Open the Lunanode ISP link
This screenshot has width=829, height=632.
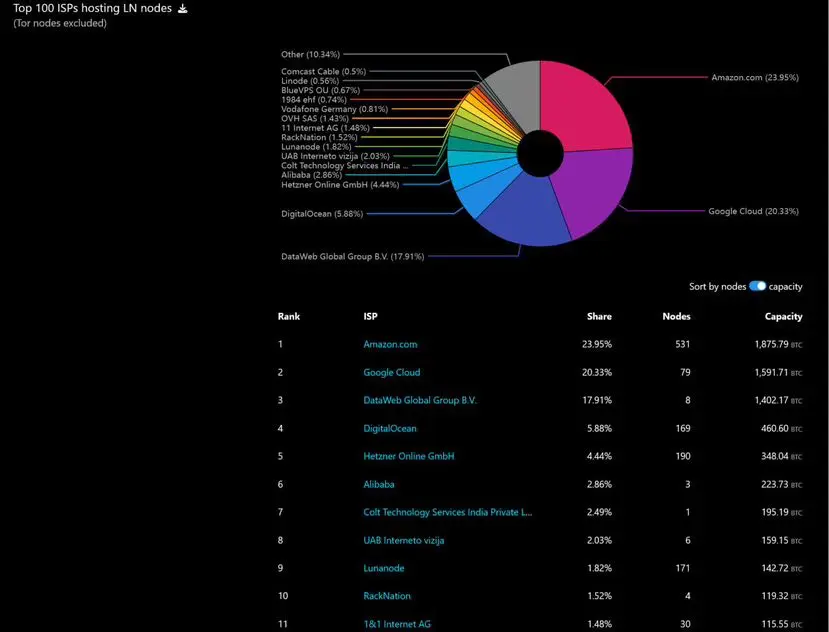click(x=384, y=568)
